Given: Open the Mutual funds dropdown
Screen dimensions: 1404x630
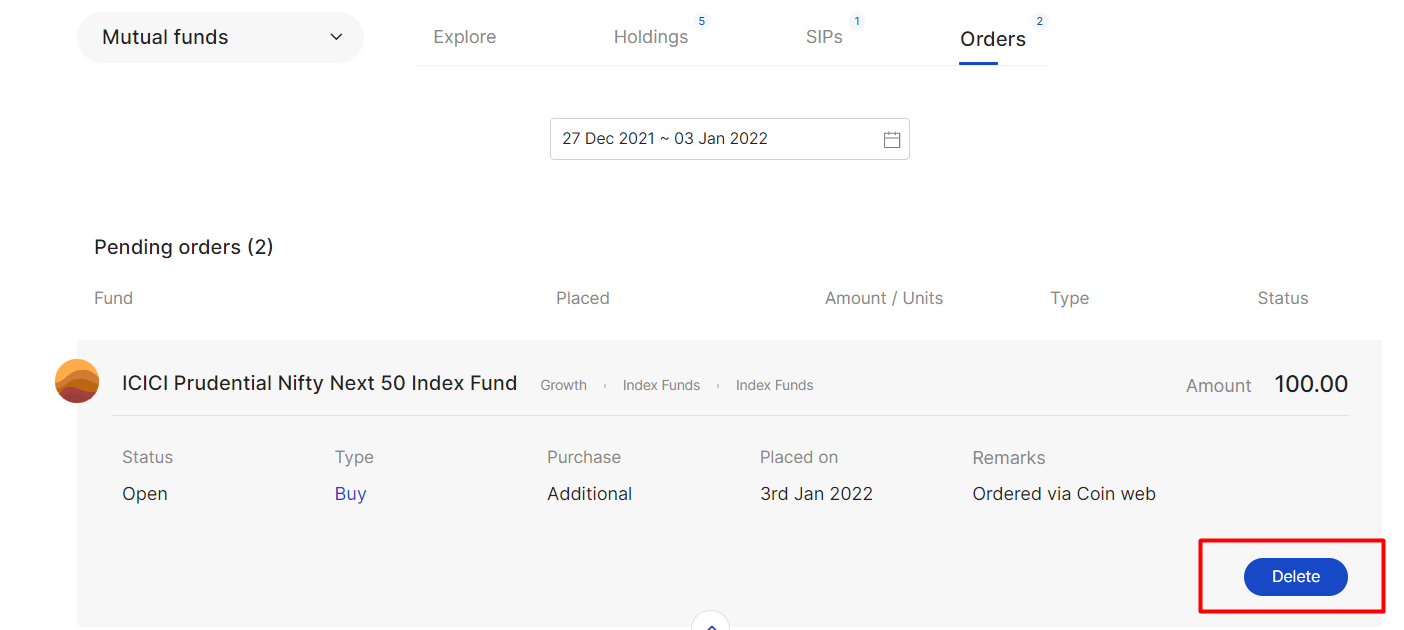Looking at the screenshot, I should (x=220, y=37).
